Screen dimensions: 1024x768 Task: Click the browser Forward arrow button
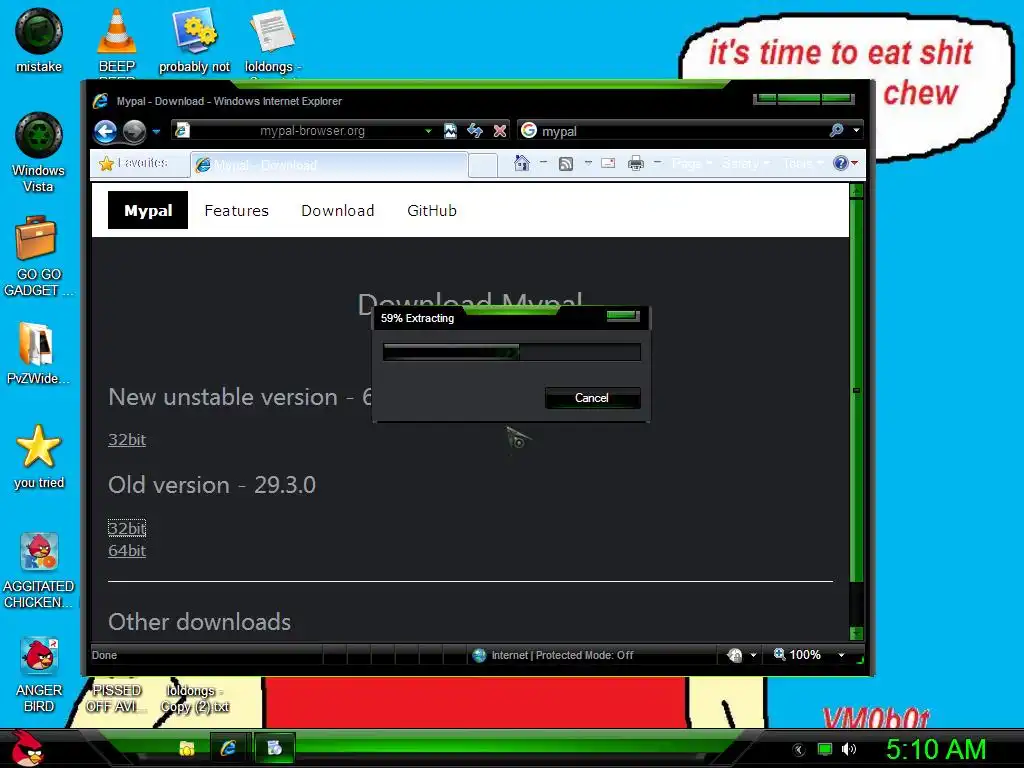click(x=135, y=131)
